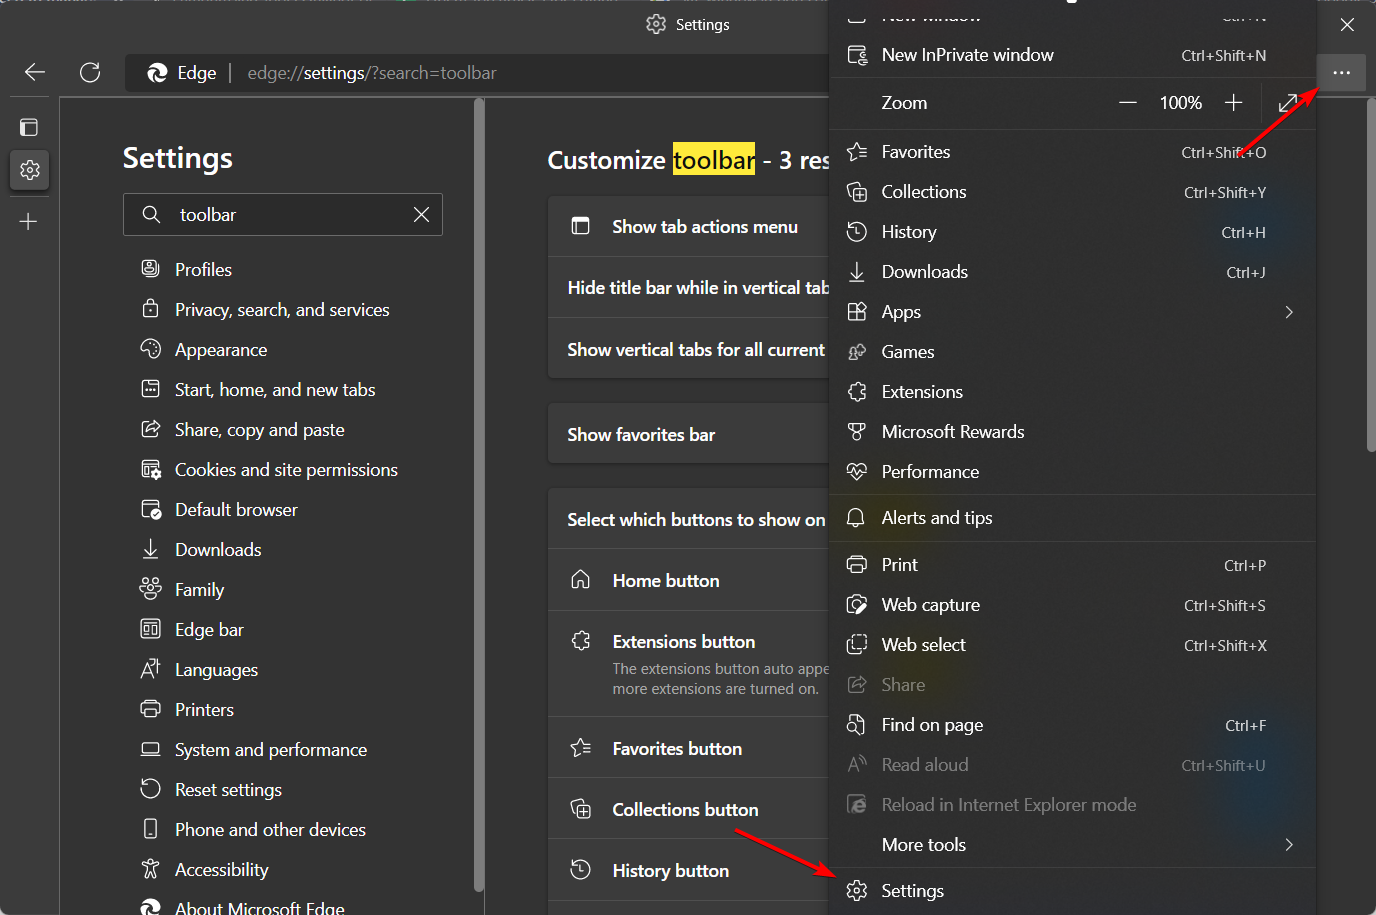Click the 'Hide title bar while in vertical' row
This screenshot has width=1376, height=915.
[x=689, y=288]
